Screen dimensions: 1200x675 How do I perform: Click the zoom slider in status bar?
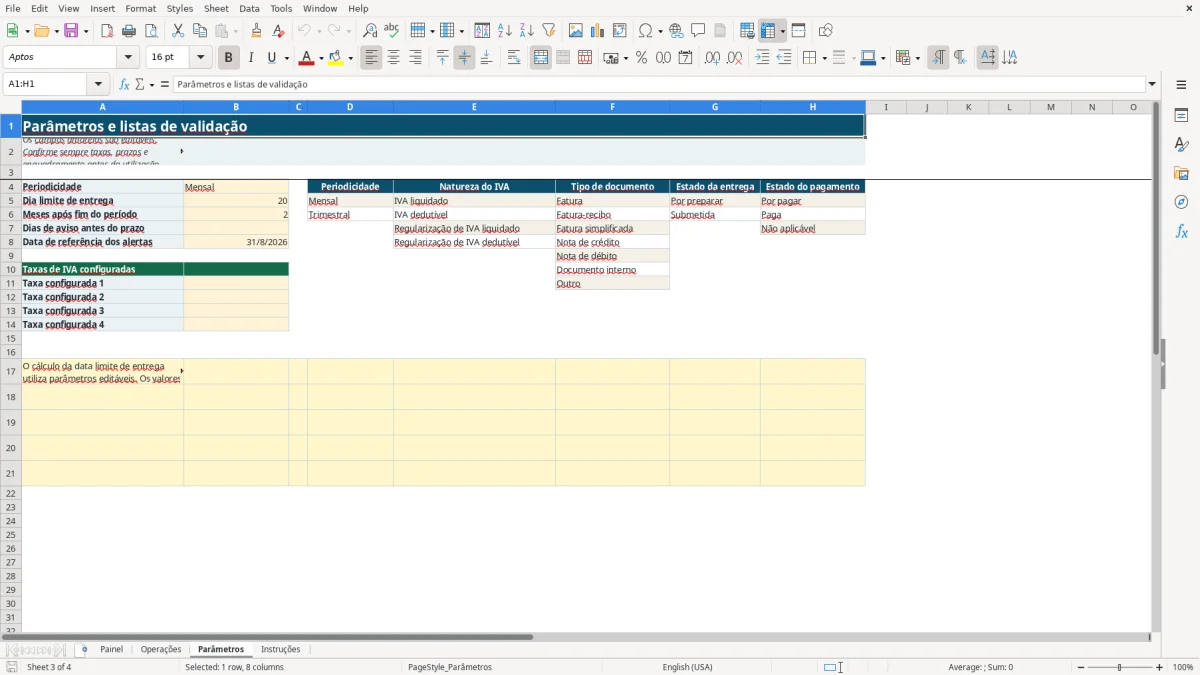coord(1119,667)
